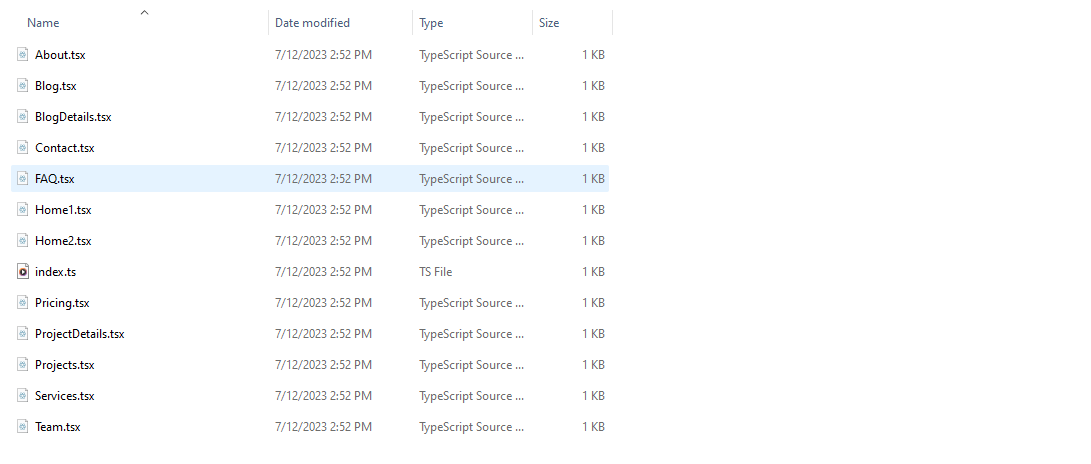
Task: Click the Team.tsx file icon
Action: (x=23, y=426)
